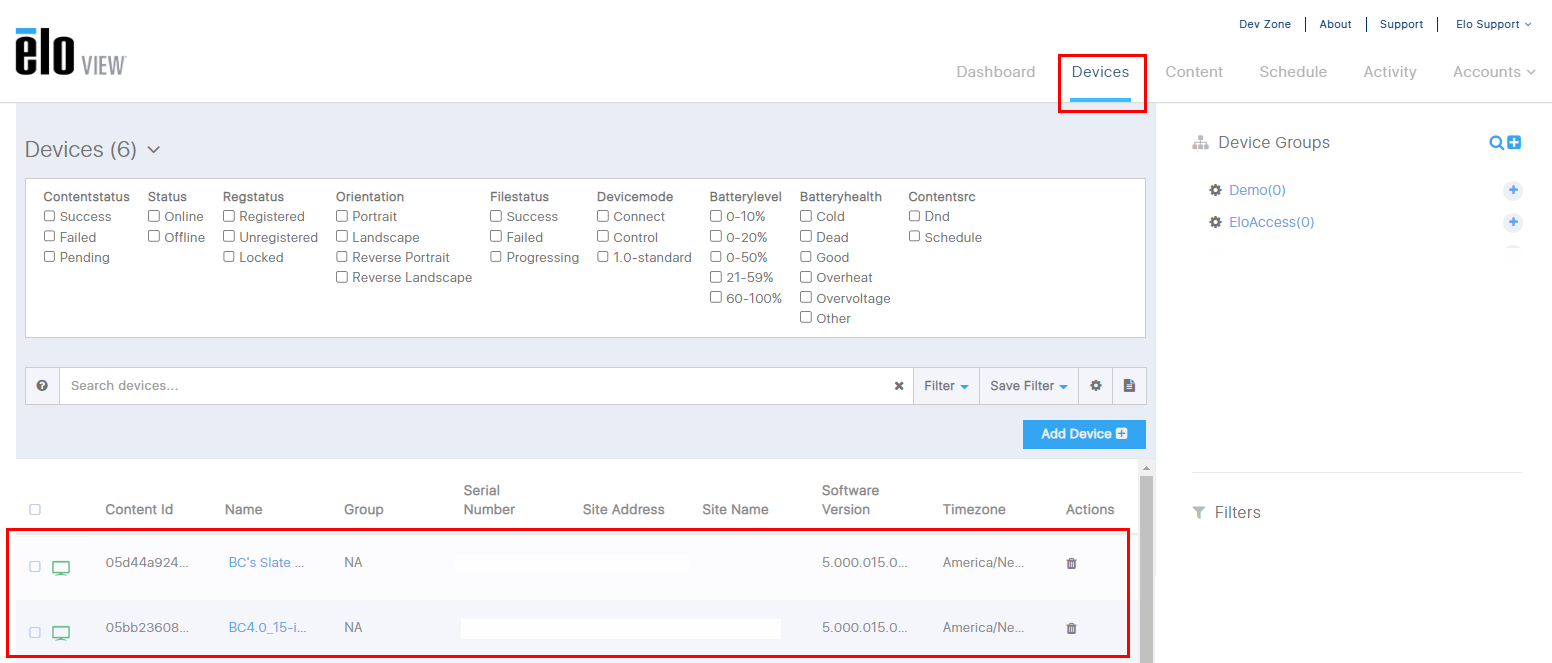Open the Save Filter dropdown
The height and width of the screenshot is (663, 1552).
1029,386
